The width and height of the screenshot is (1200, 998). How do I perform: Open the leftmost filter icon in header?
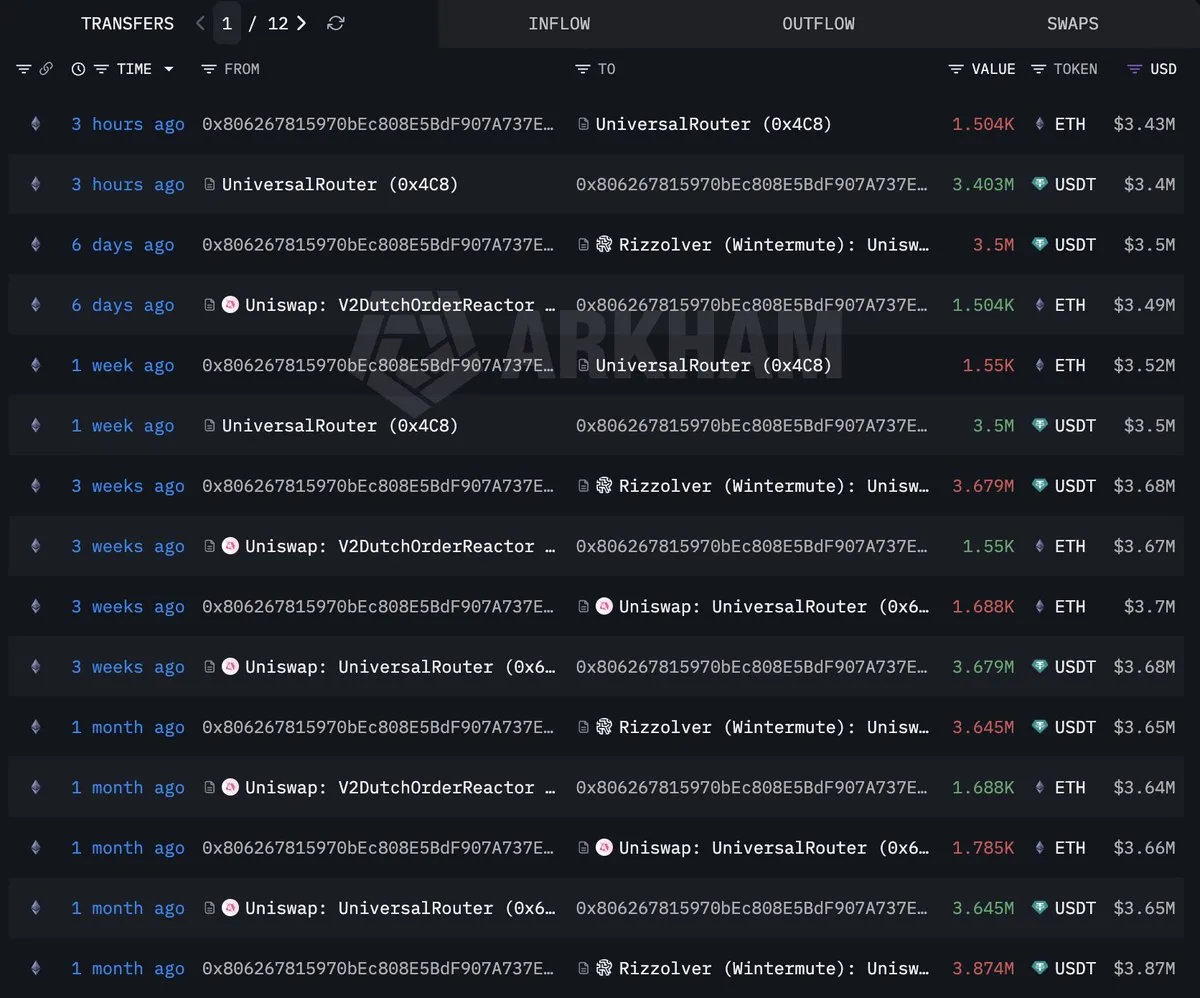(24, 69)
